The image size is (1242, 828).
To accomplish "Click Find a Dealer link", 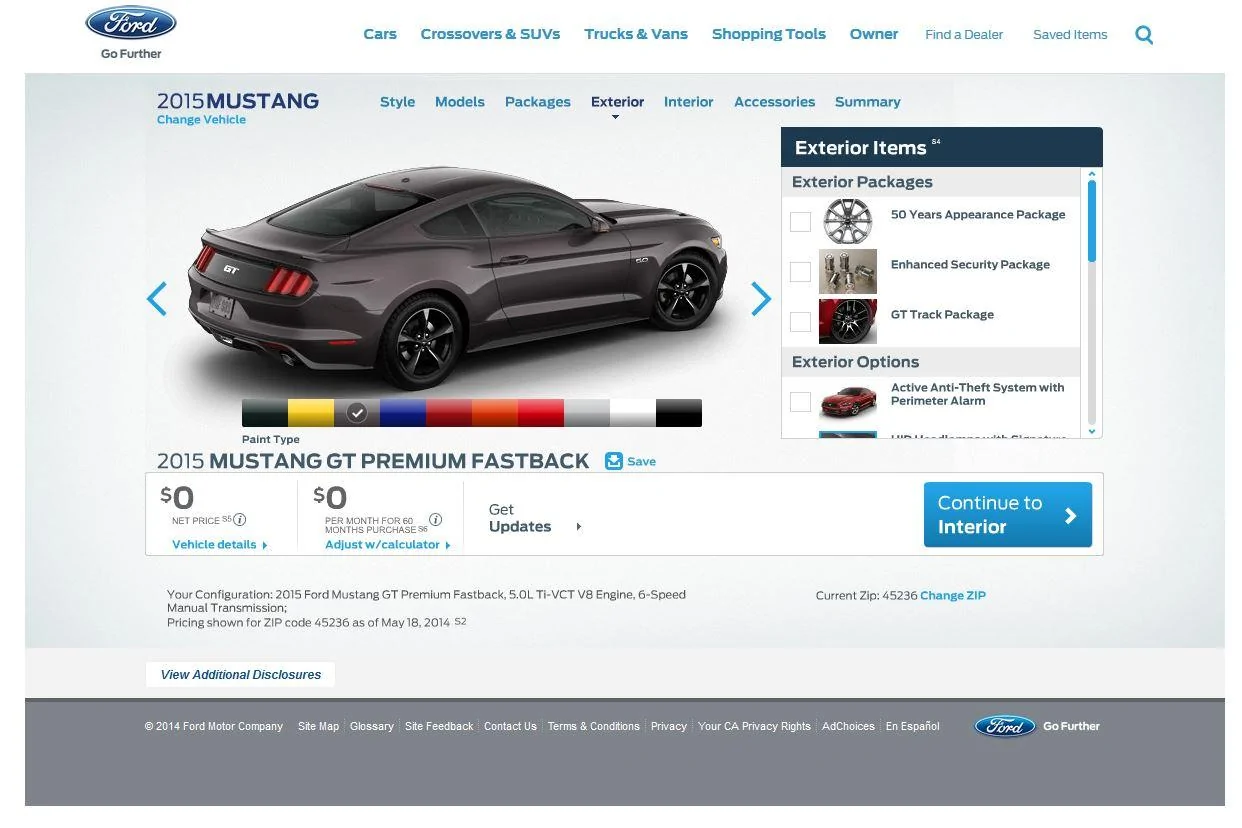I will (964, 34).
